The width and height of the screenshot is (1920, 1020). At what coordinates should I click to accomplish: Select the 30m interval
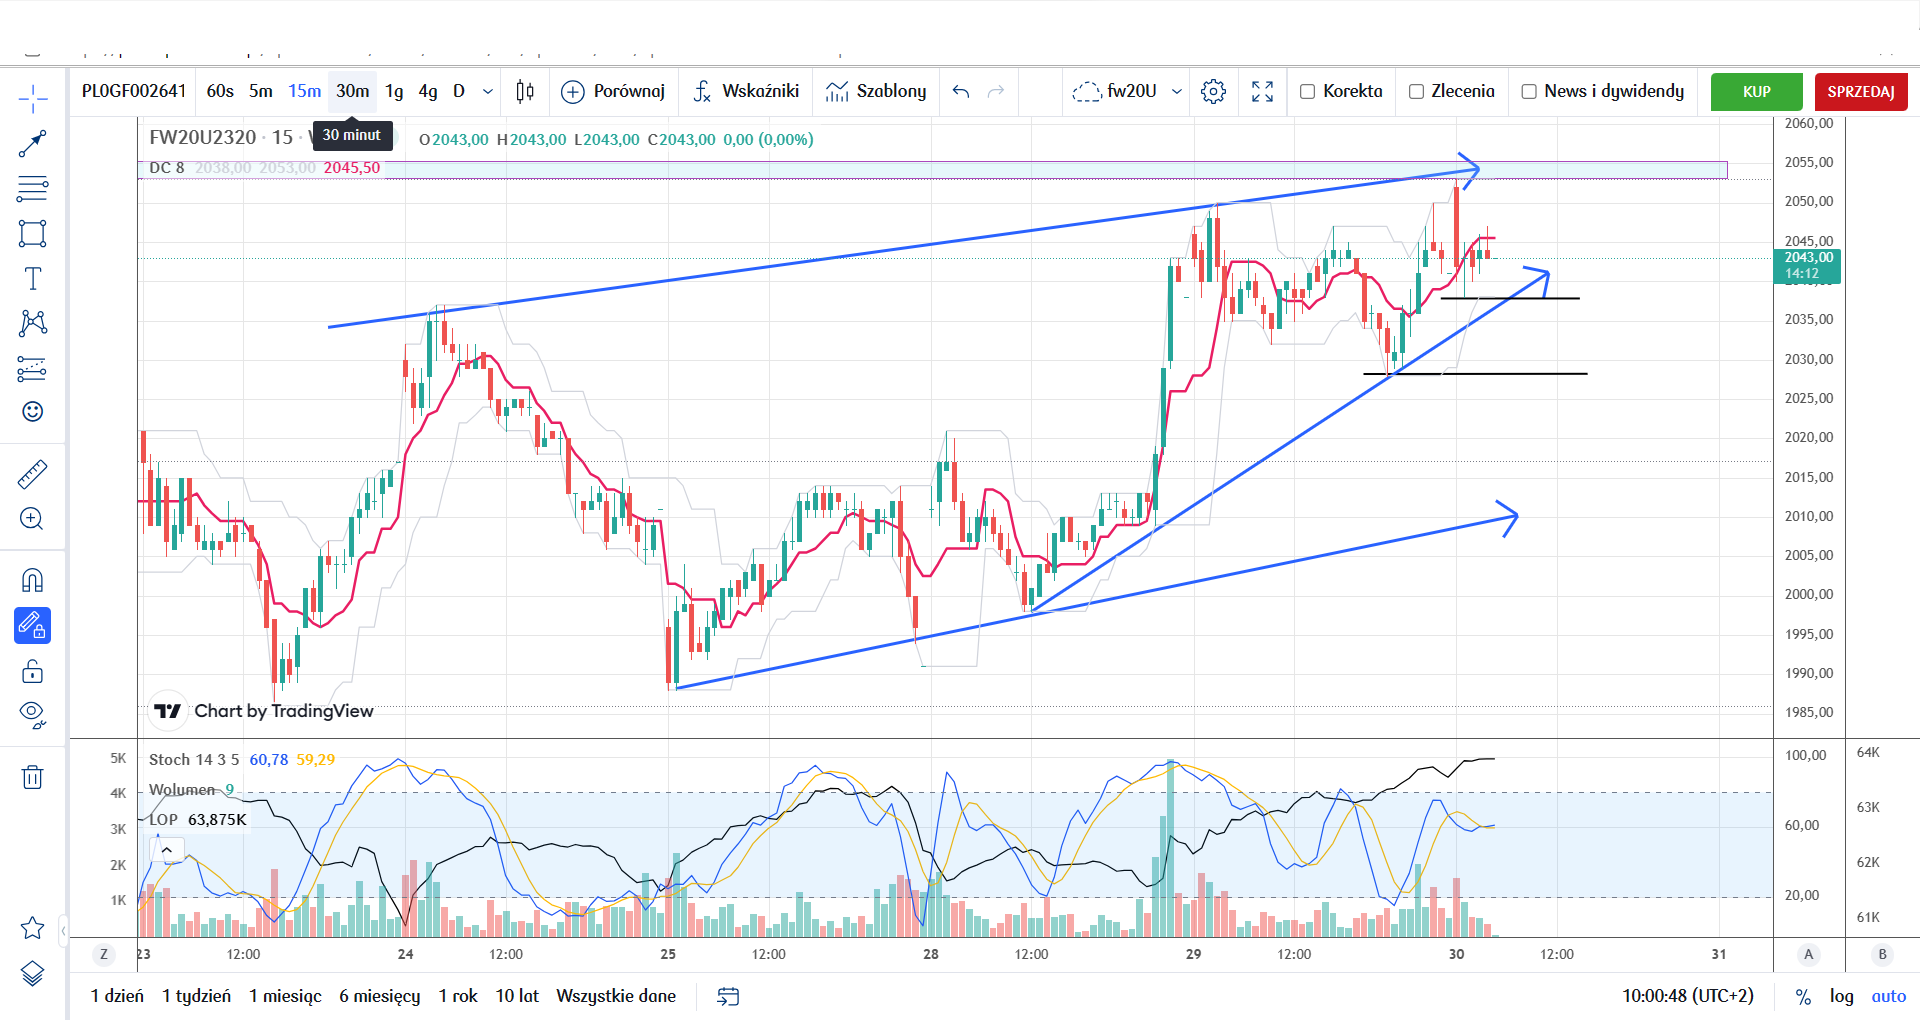coord(352,91)
